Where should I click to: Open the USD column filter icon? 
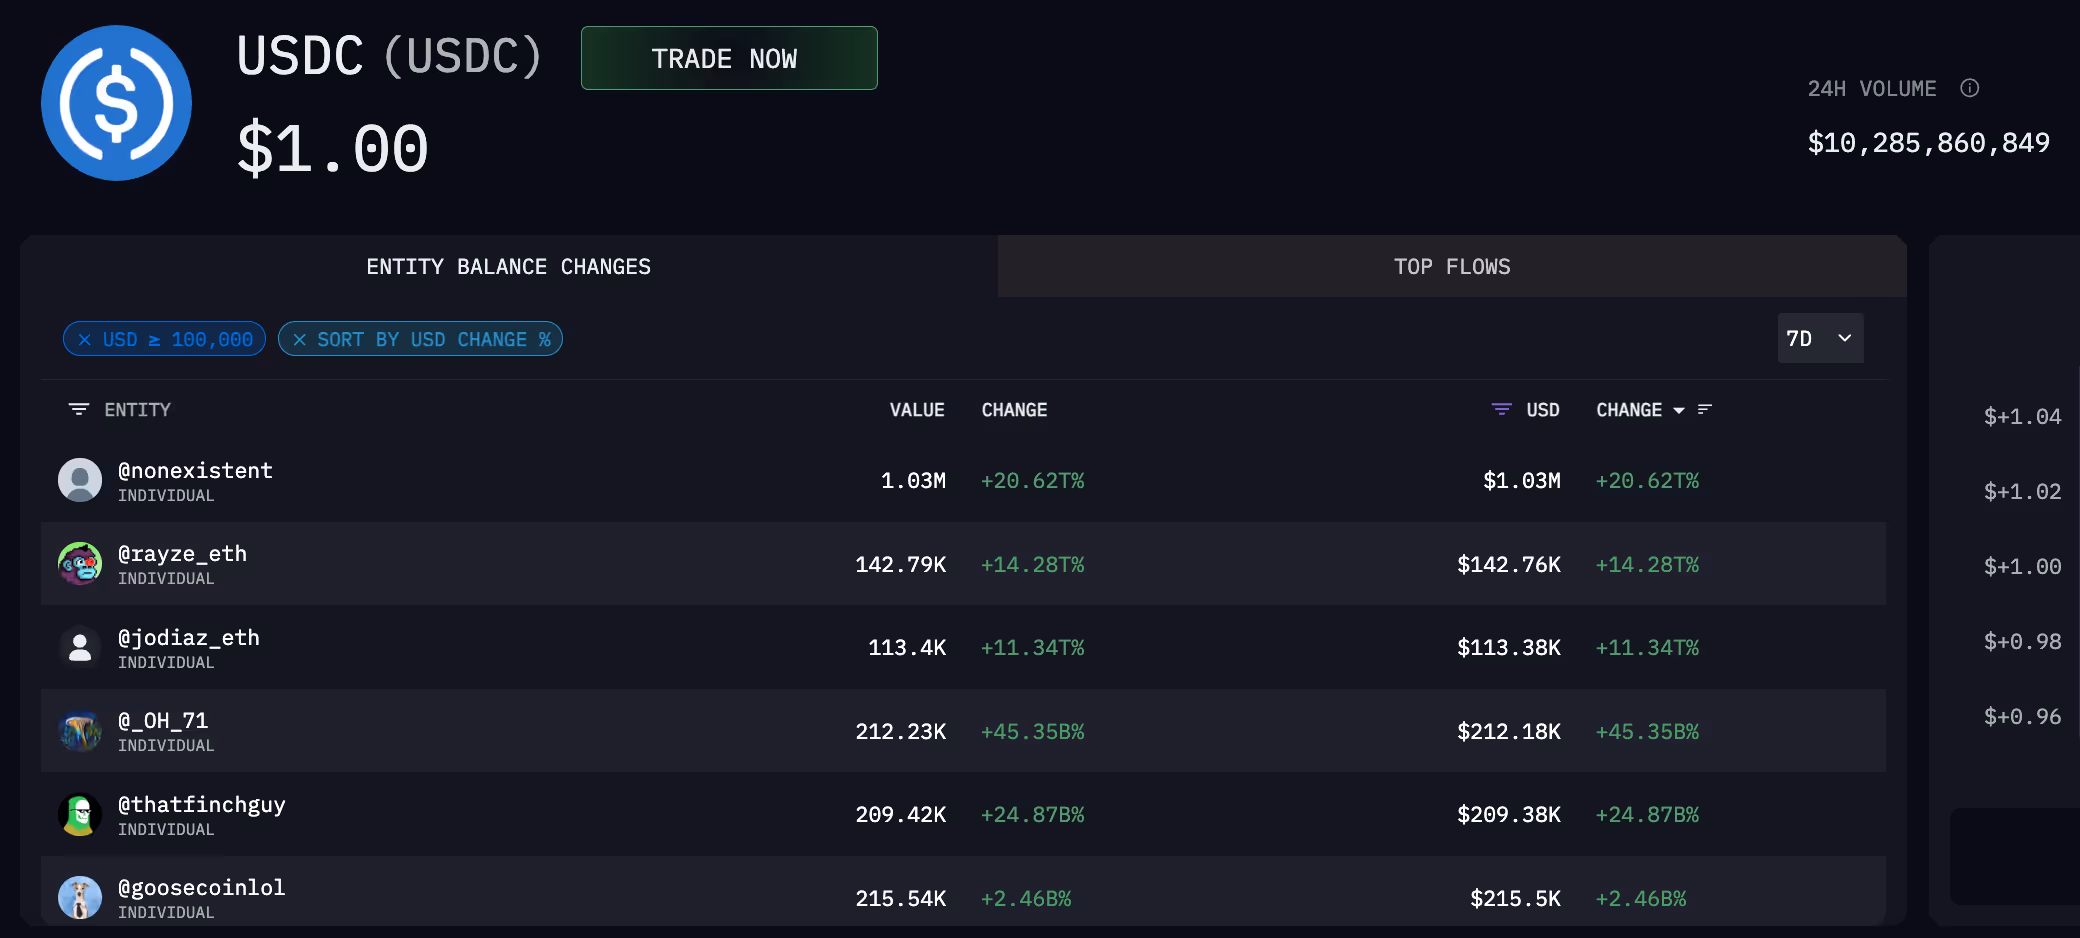click(x=1501, y=409)
